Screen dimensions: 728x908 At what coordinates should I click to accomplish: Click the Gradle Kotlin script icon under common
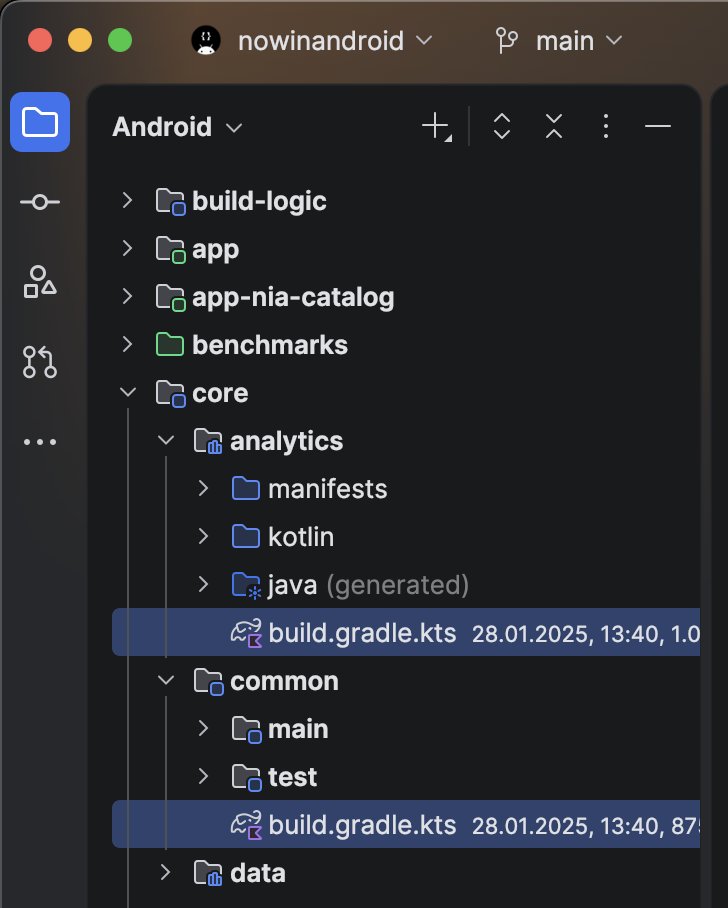(x=246, y=825)
